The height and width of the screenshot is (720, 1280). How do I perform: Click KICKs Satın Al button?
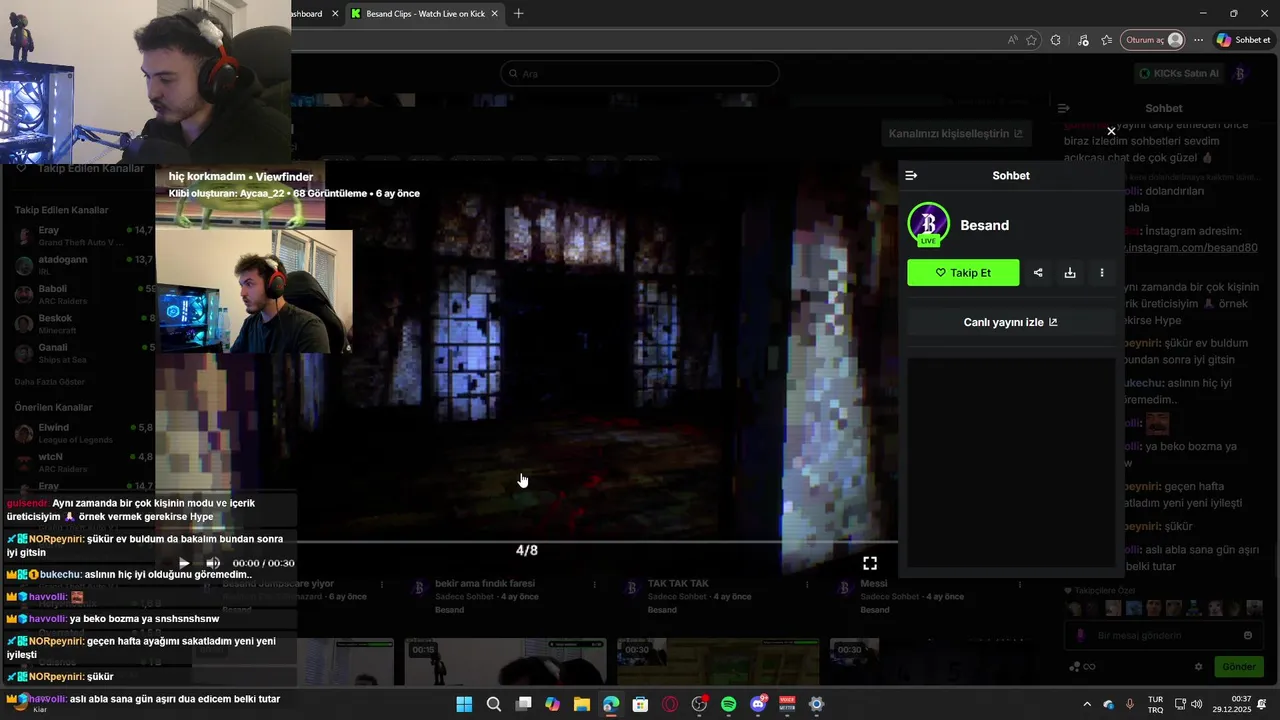coord(1179,73)
